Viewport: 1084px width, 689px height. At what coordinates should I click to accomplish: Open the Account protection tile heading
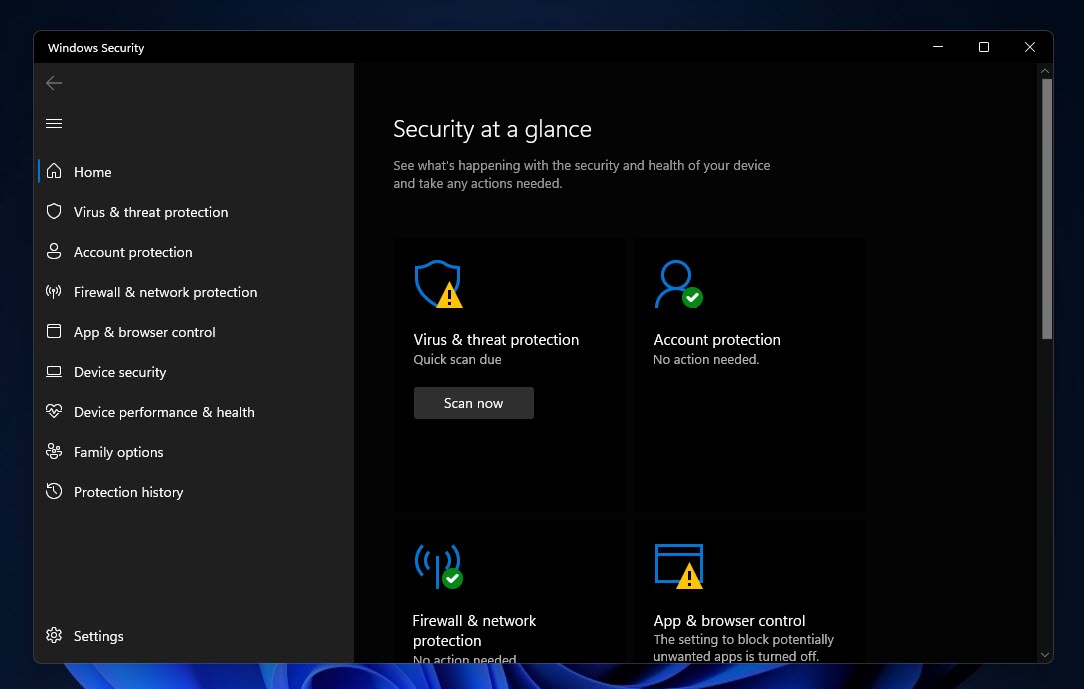click(x=717, y=339)
